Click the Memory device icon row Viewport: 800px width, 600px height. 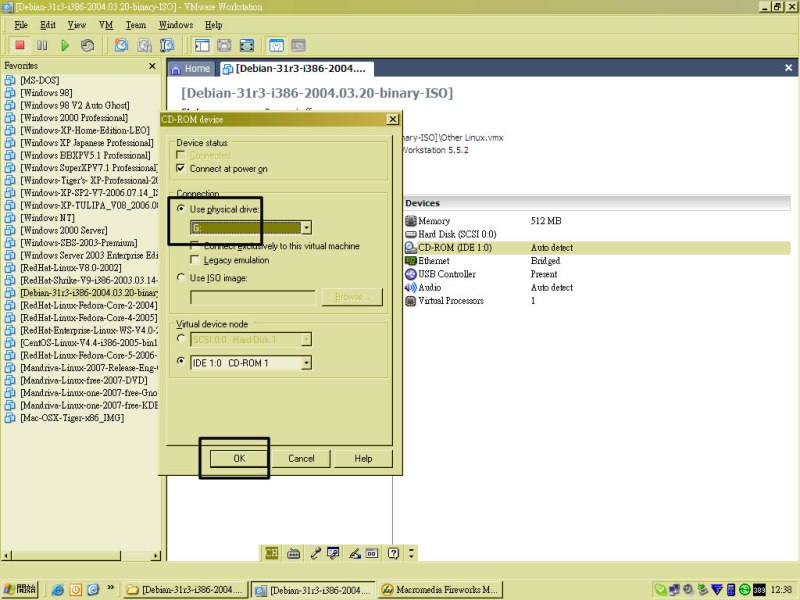pyautogui.click(x=411, y=221)
